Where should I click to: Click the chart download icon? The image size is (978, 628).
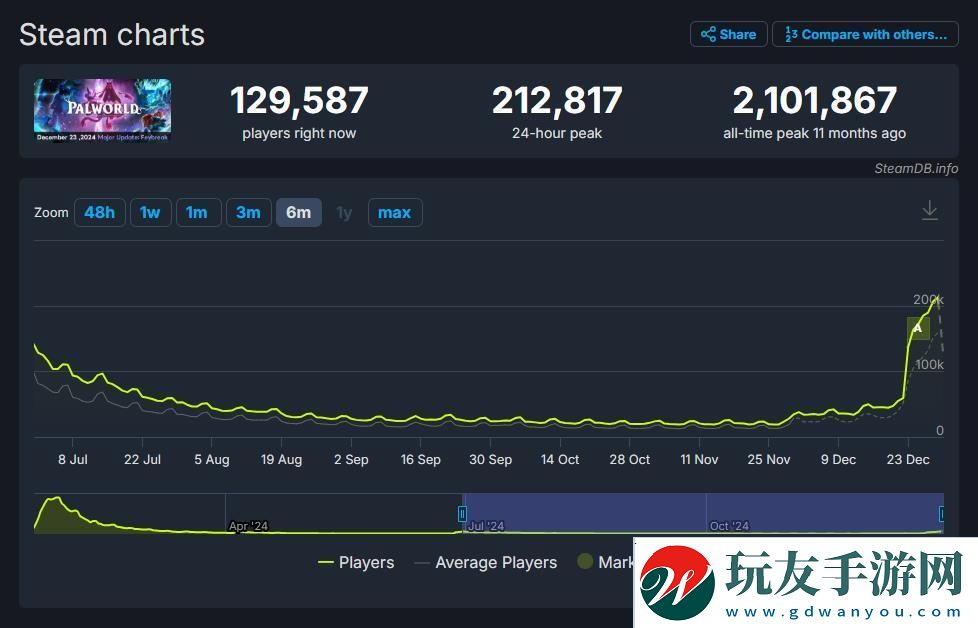(929, 210)
